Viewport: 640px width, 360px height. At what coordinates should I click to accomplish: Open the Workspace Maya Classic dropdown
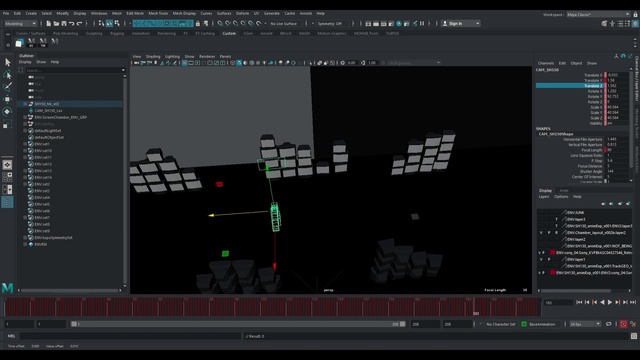coord(598,14)
